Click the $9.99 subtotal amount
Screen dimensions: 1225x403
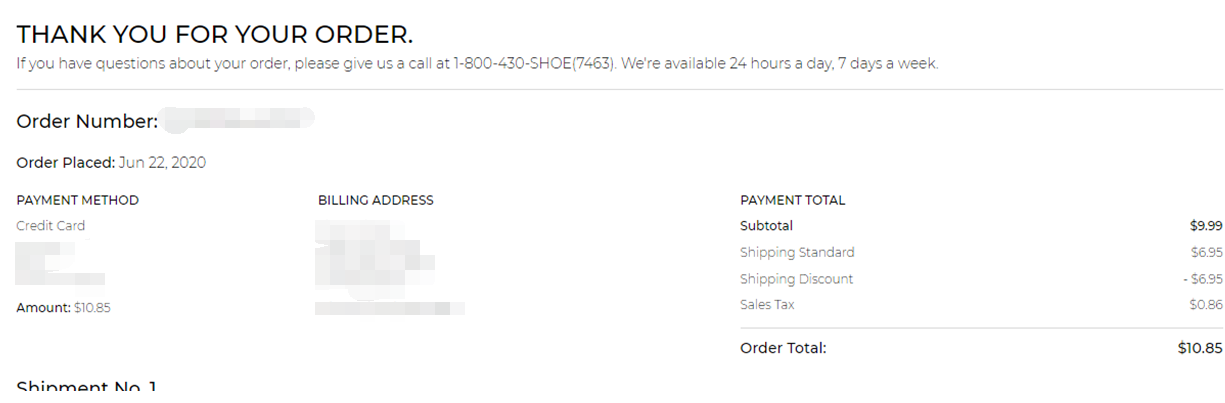click(1206, 226)
